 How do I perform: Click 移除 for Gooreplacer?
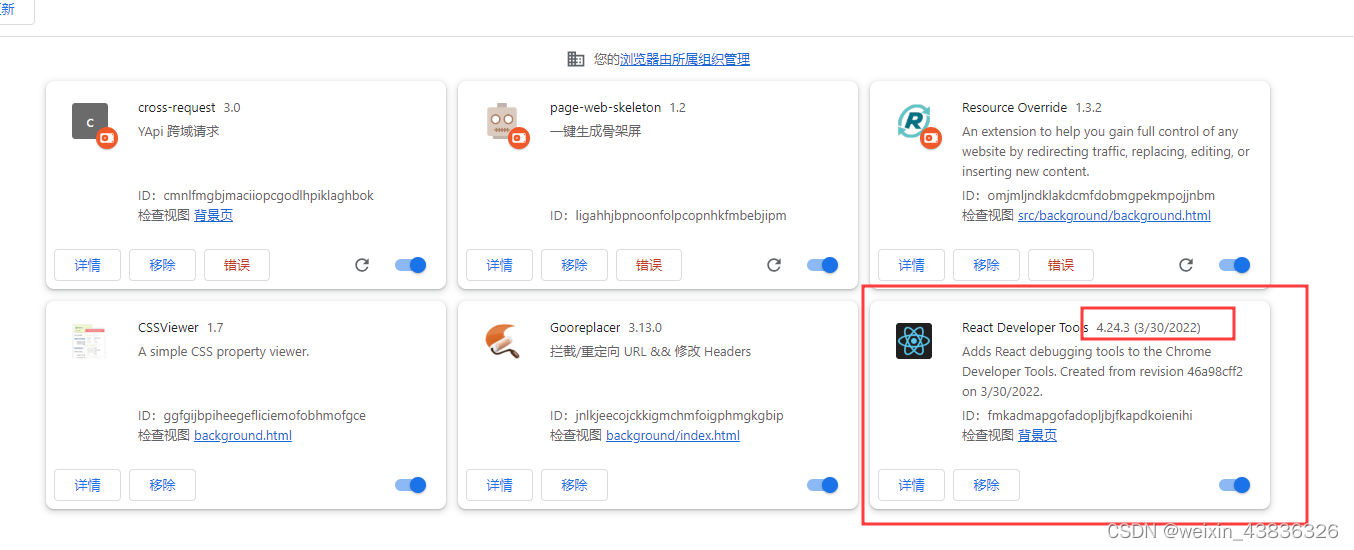click(x=574, y=485)
